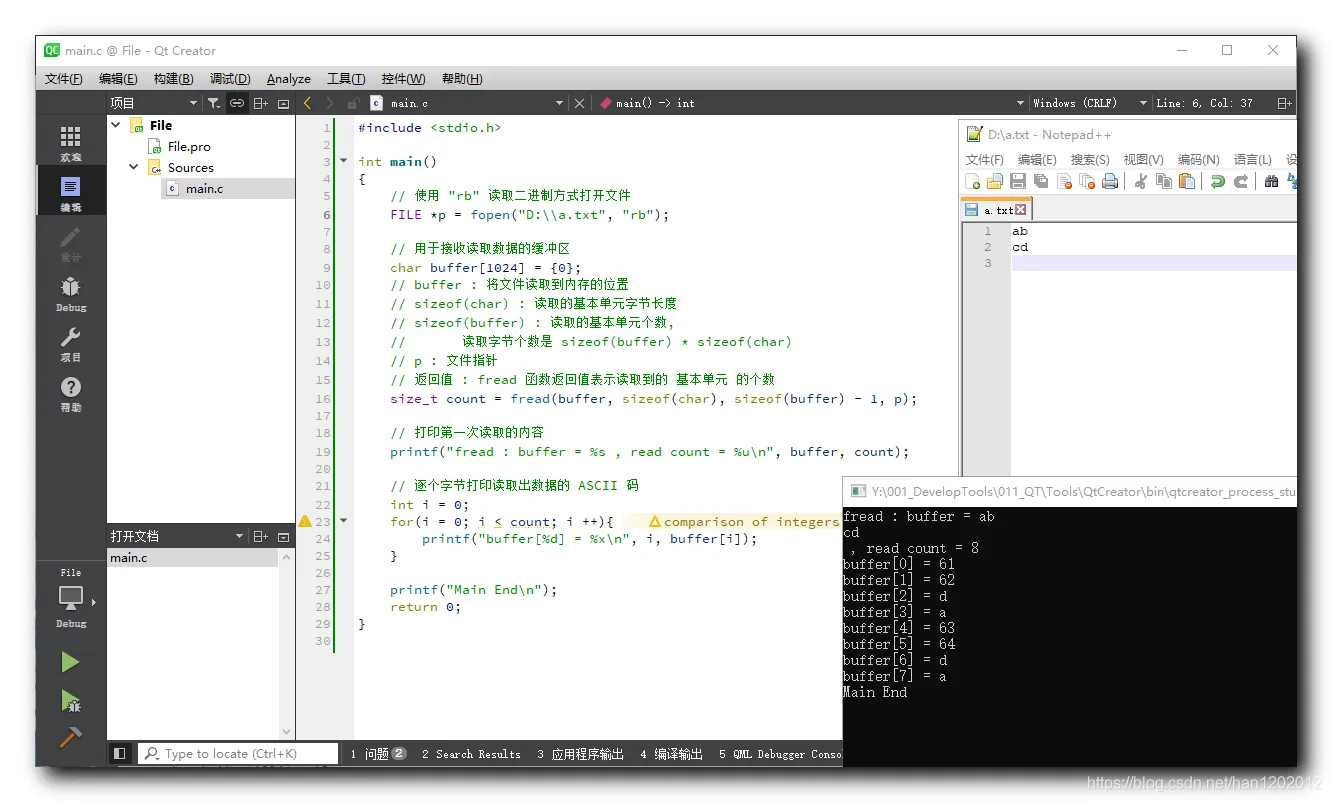
Task: Split the editor with the split icon
Action: click(1284, 103)
